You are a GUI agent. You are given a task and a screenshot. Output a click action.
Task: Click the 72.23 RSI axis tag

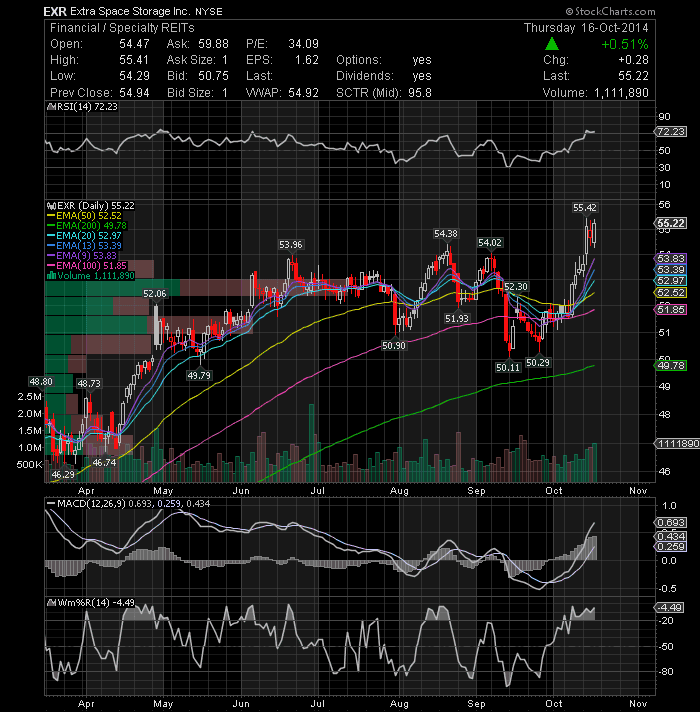tap(670, 132)
